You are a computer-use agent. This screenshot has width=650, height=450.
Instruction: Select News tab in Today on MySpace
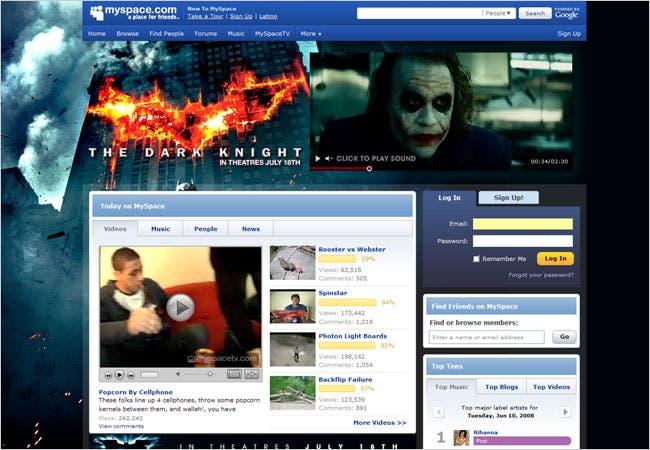(x=251, y=229)
